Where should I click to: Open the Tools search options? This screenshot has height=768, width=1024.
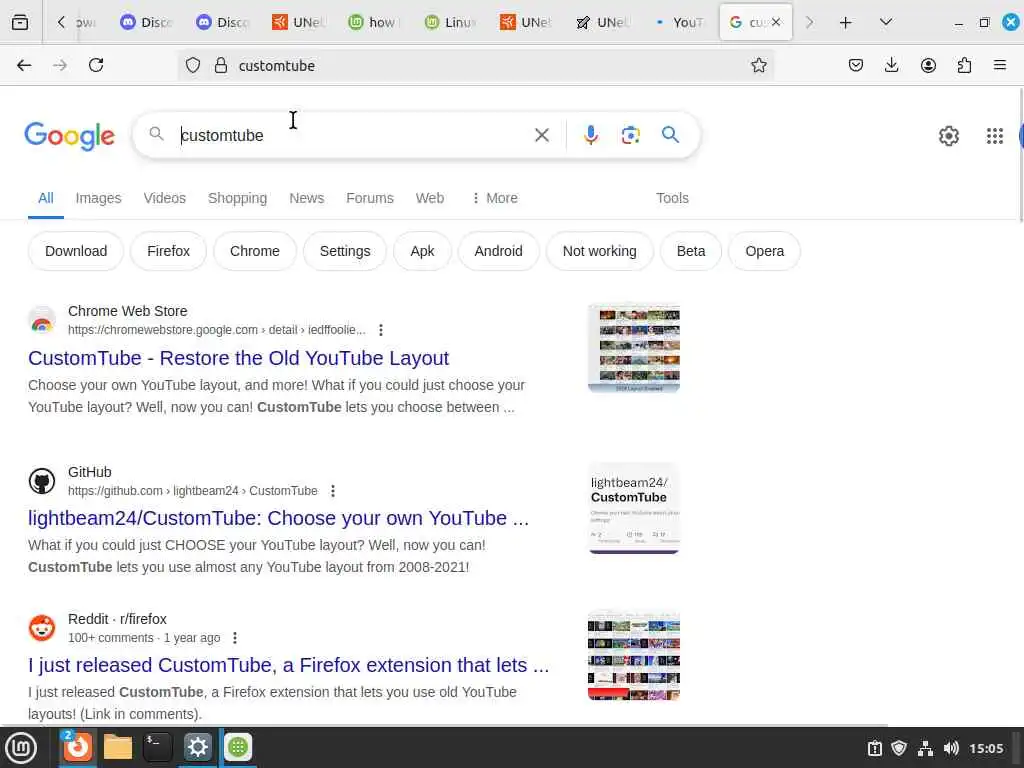click(x=672, y=198)
